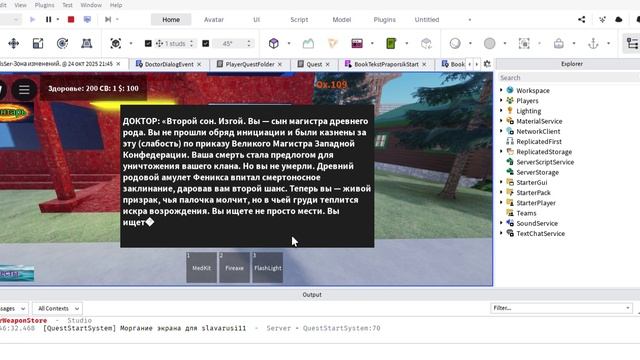The height and width of the screenshot is (360, 640).
Task: Click the Output Filter field
Action: (561, 308)
